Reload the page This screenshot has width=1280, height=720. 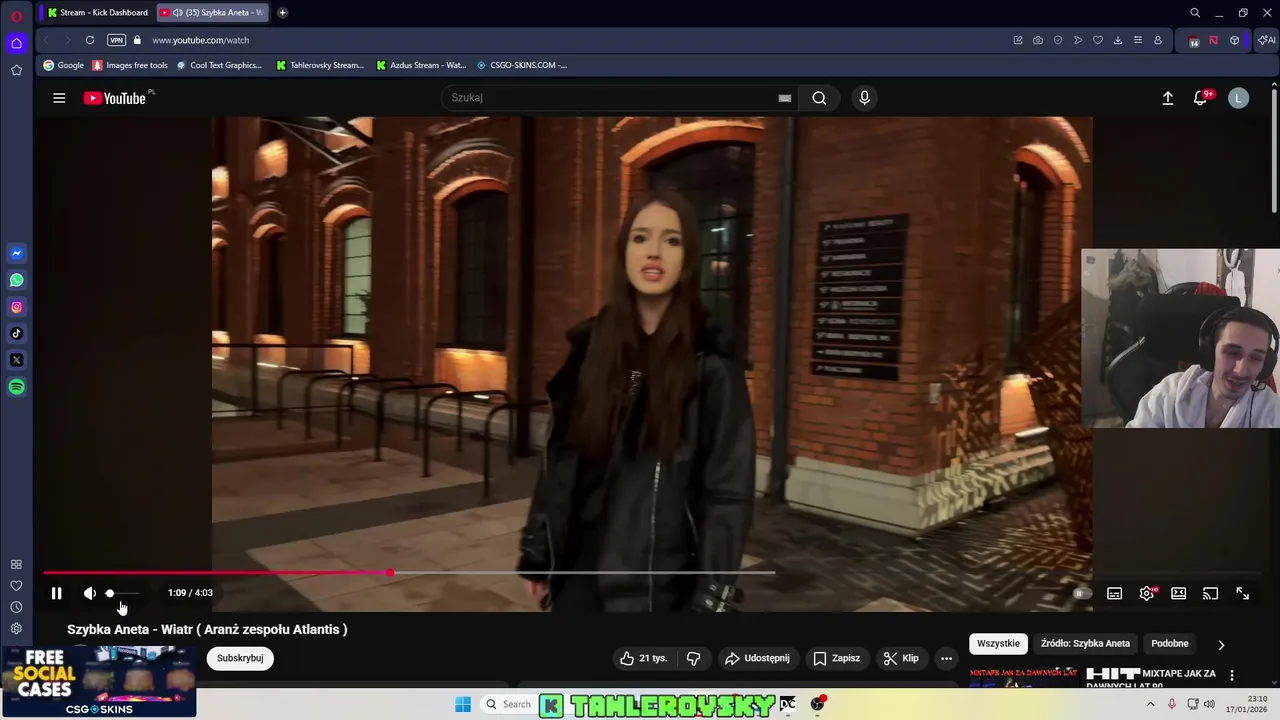(90, 40)
